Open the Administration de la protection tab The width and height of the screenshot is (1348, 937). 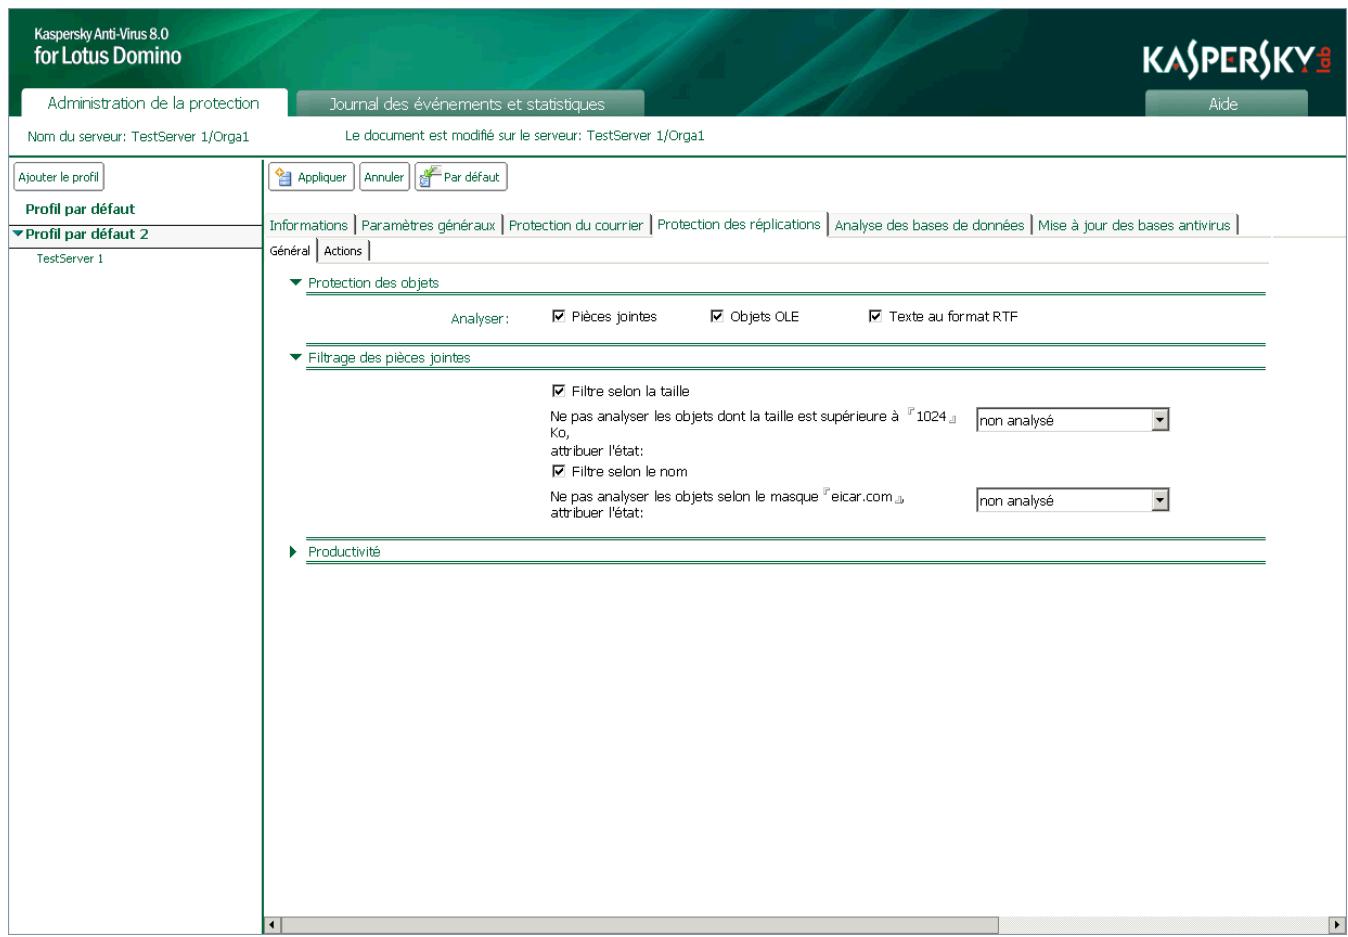point(153,103)
